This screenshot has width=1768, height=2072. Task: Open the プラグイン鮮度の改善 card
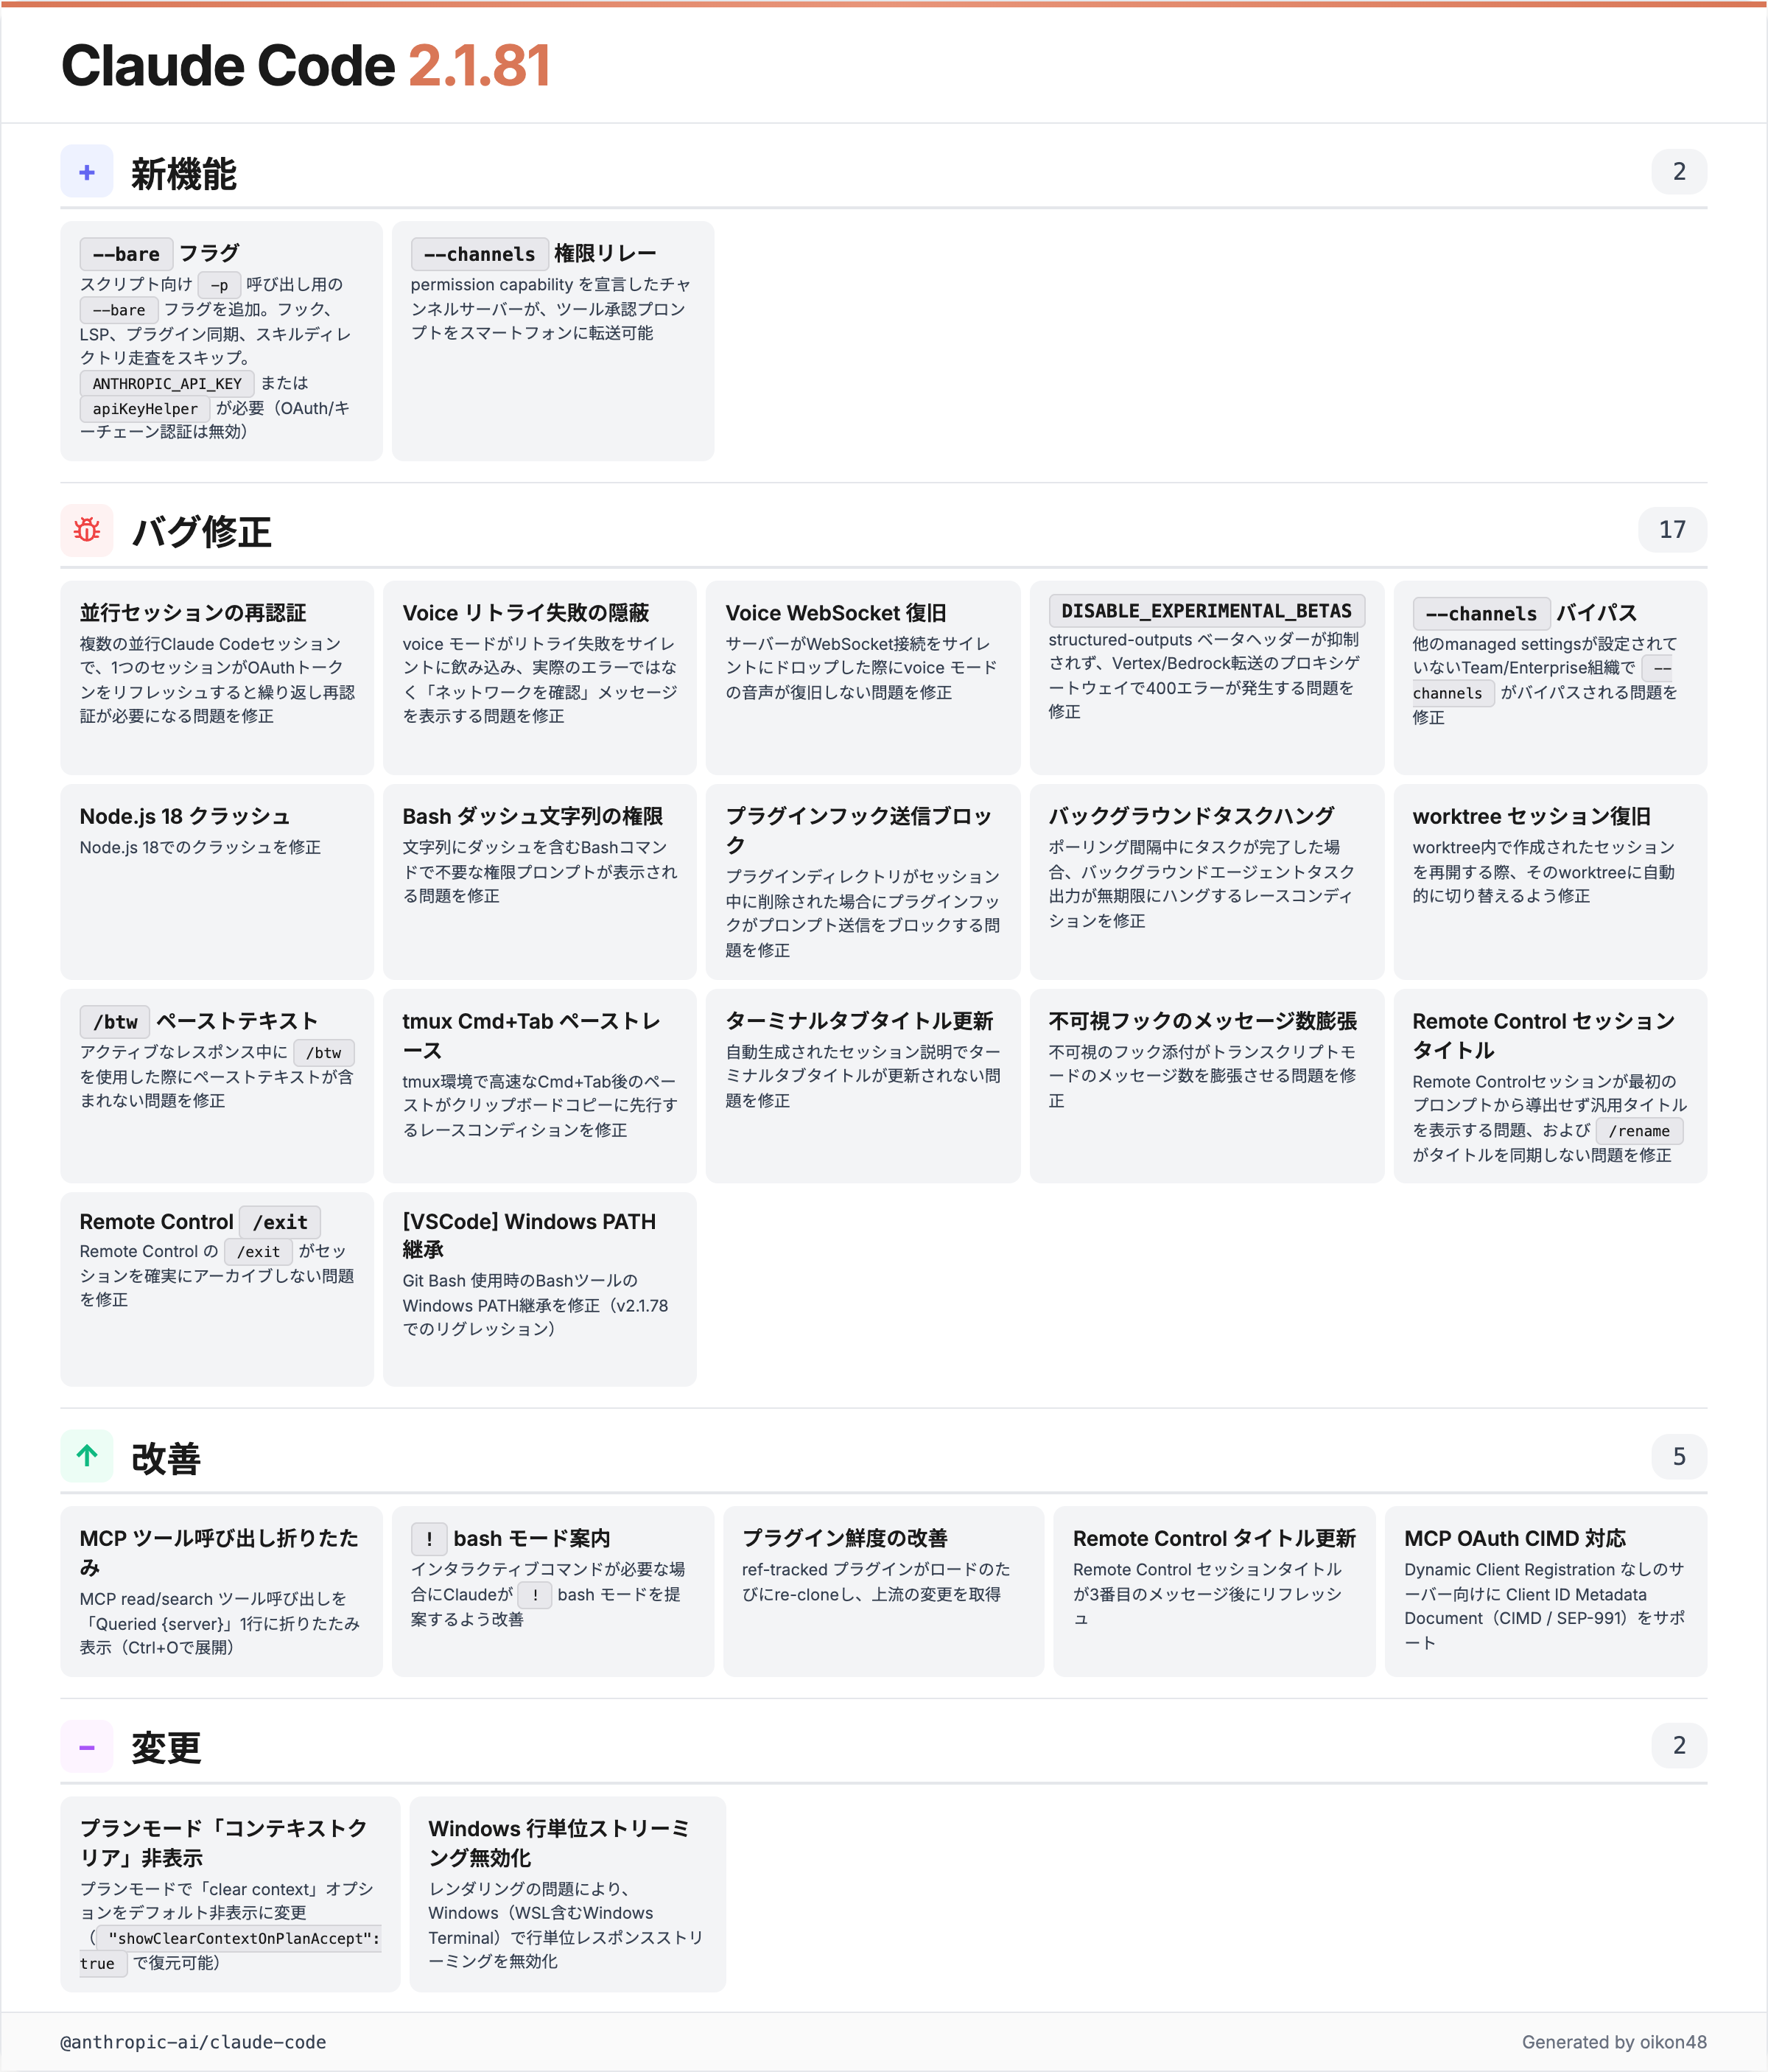[883, 1591]
